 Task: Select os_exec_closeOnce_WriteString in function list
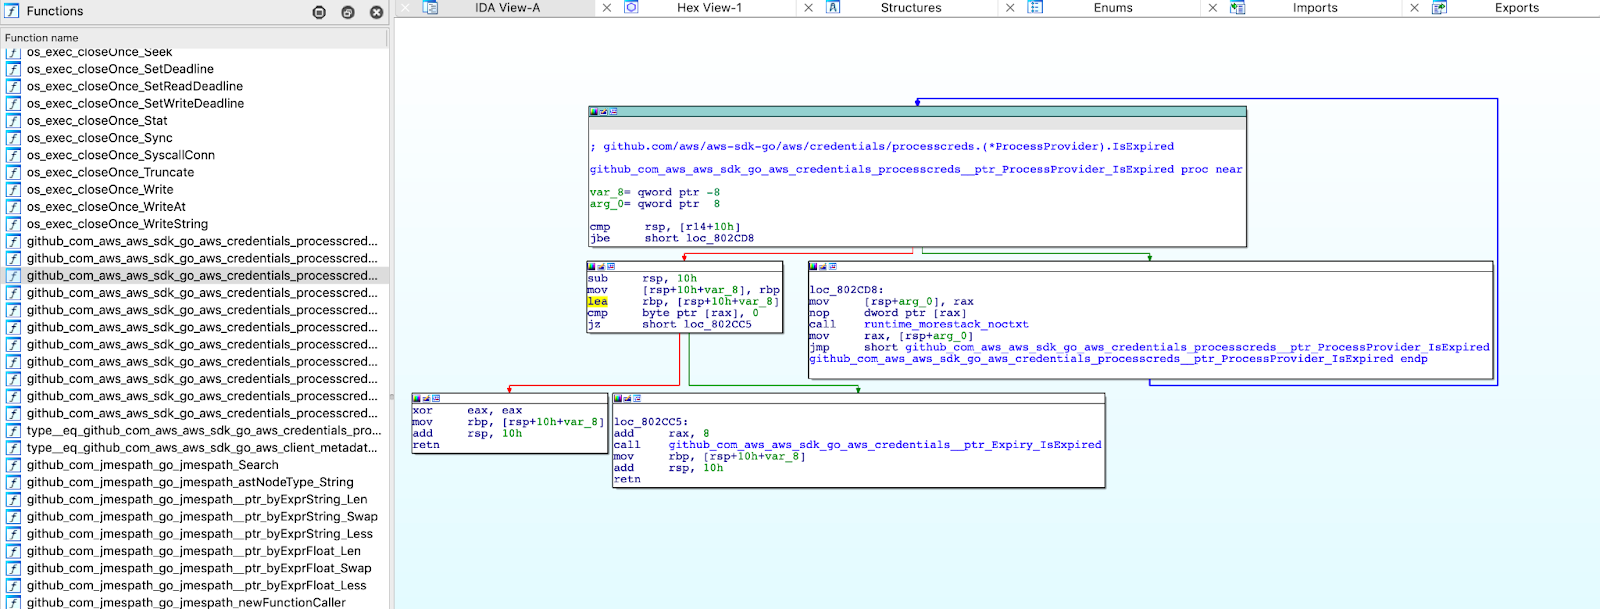(x=117, y=224)
